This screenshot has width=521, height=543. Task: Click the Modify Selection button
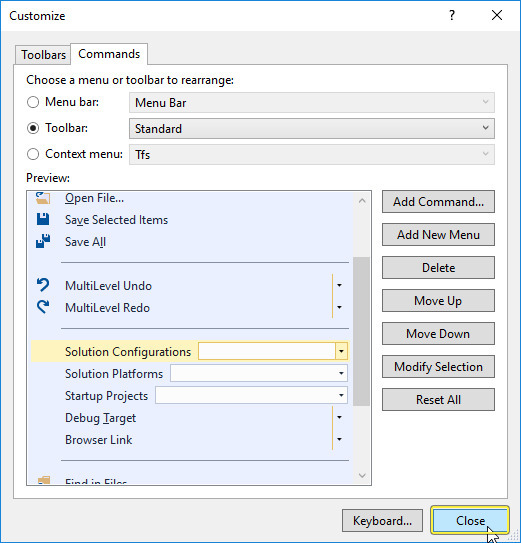coord(438,366)
